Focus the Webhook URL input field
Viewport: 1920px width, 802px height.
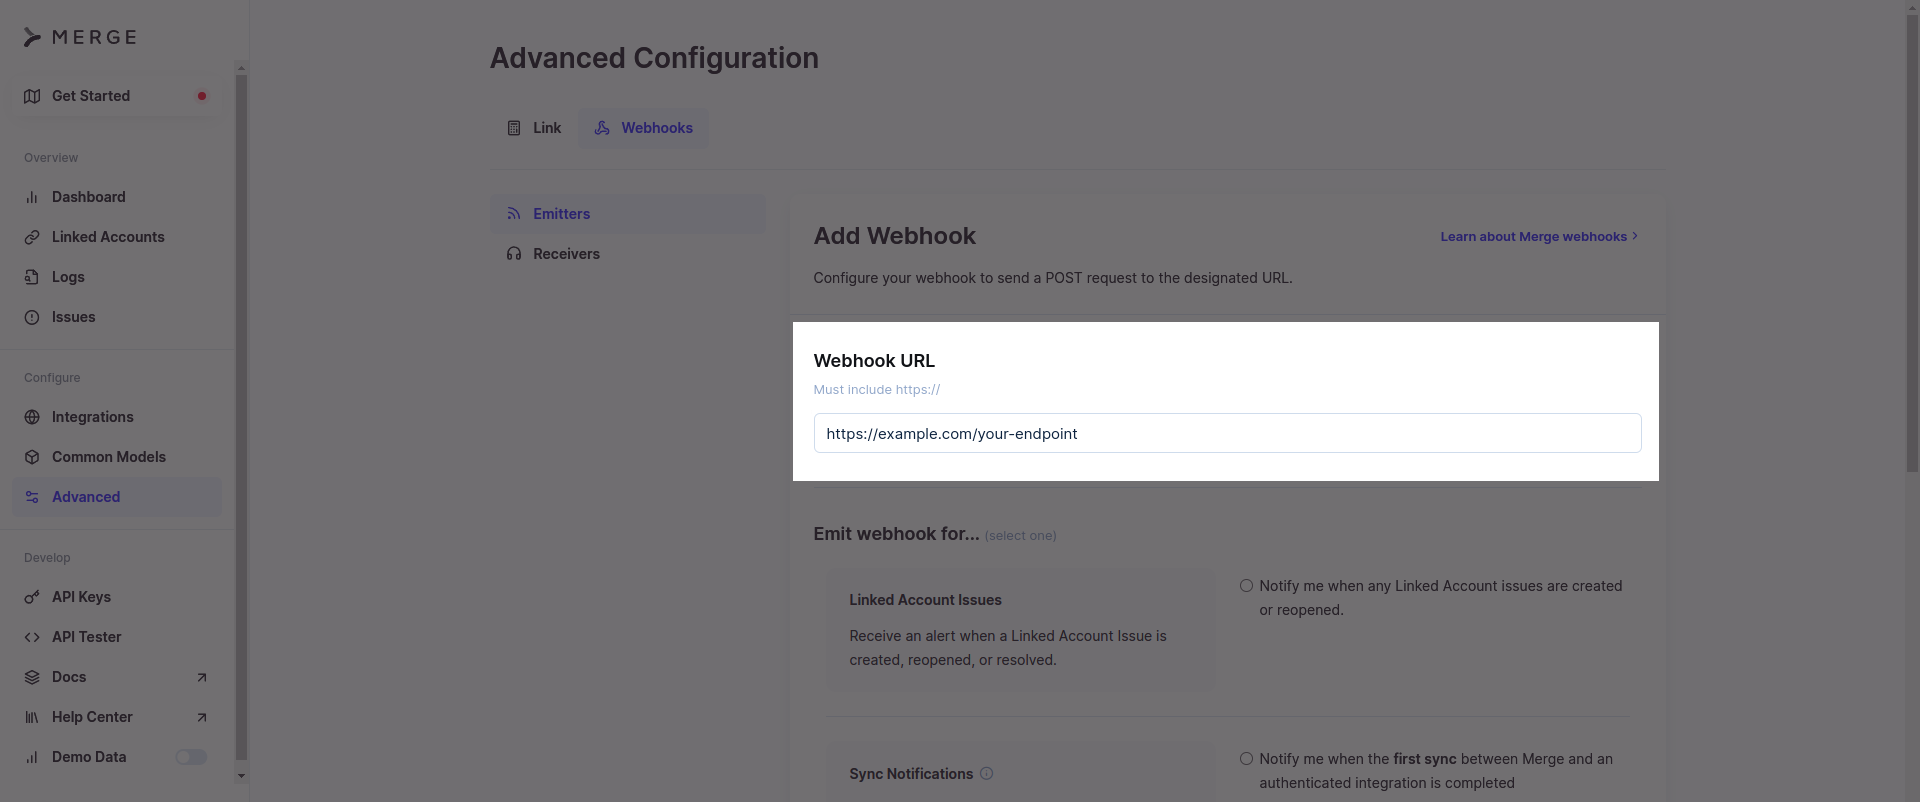[x=1227, y=433]
